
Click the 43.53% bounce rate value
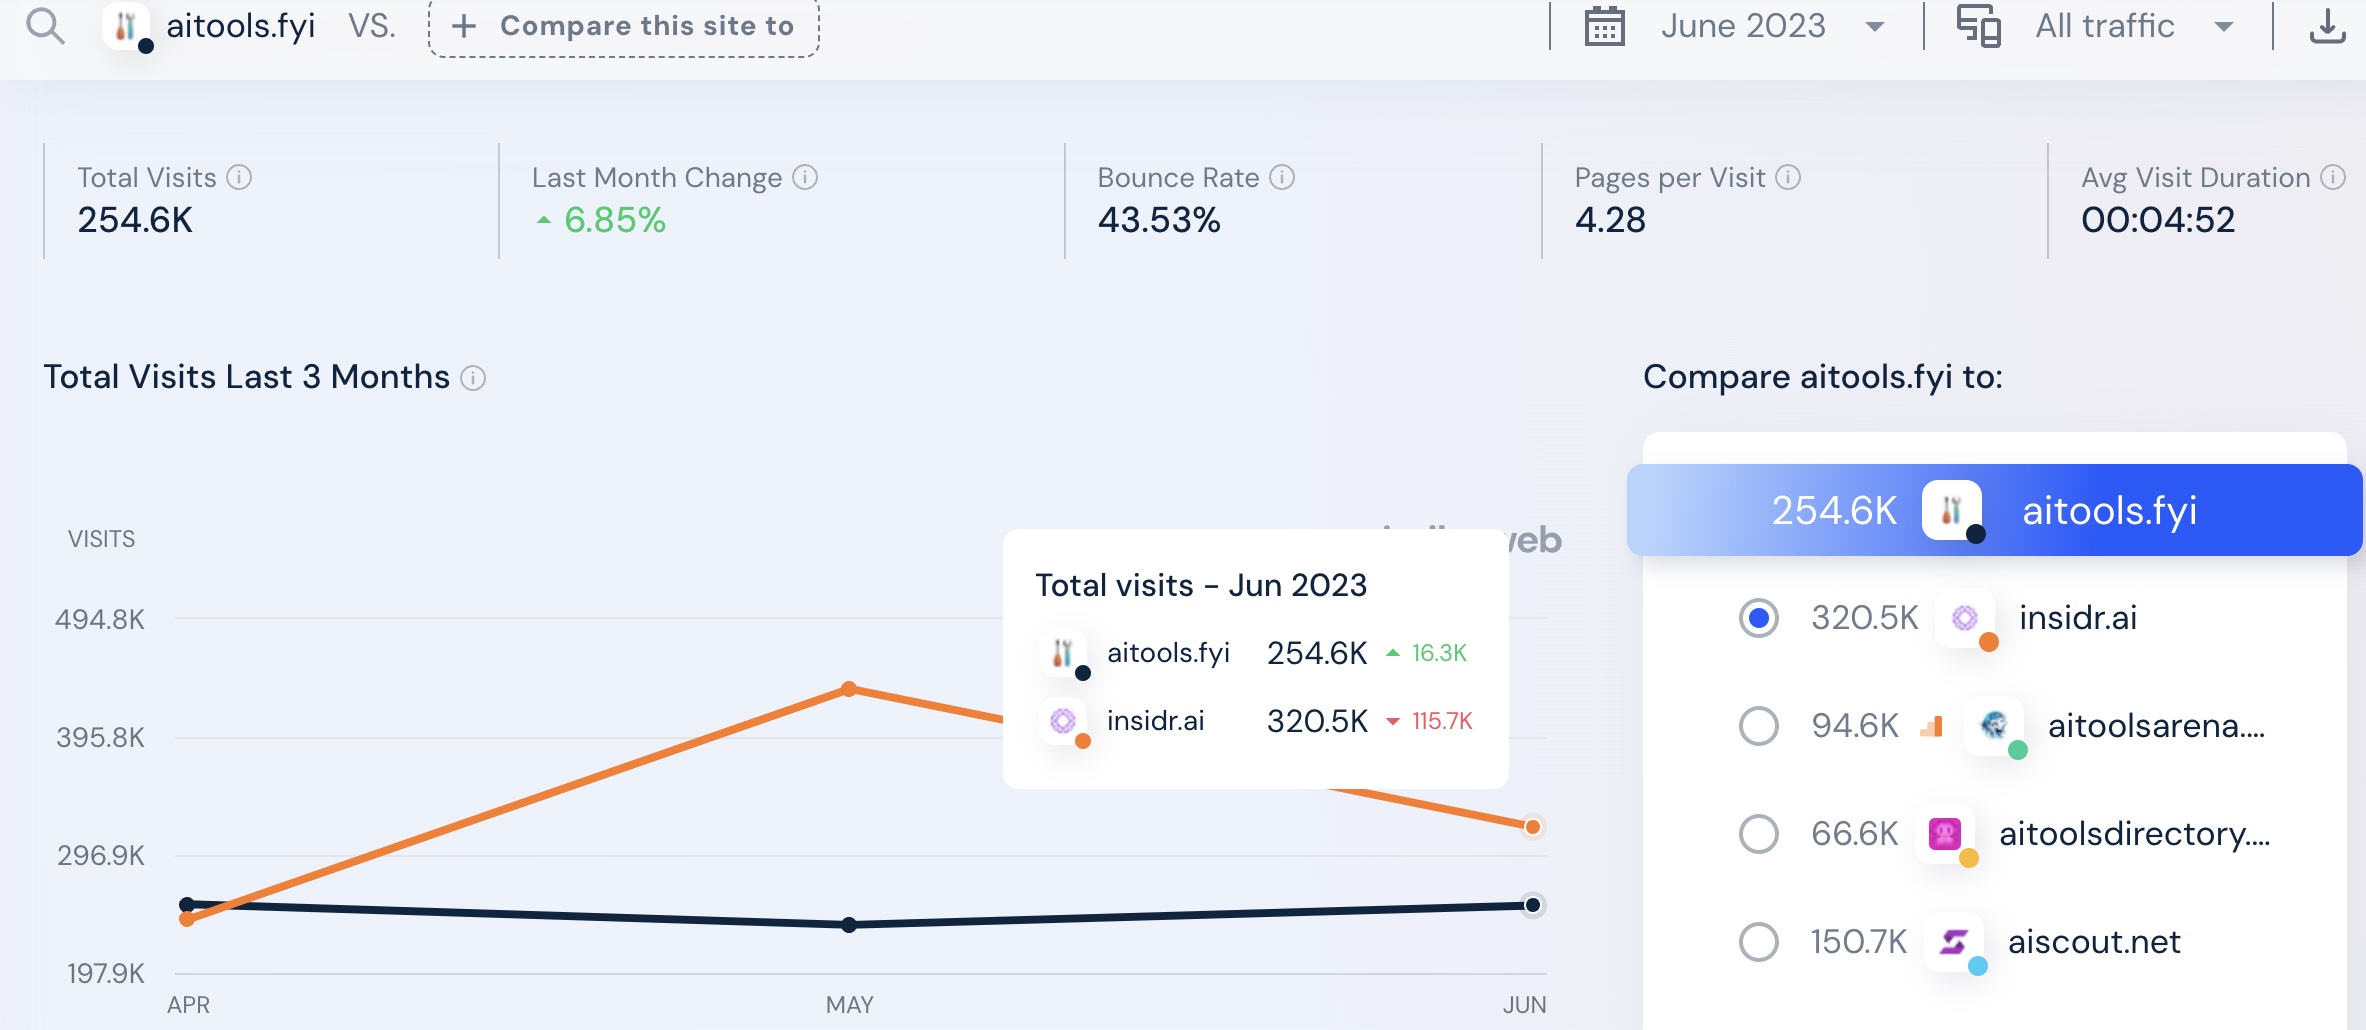tap(1159, 220)
